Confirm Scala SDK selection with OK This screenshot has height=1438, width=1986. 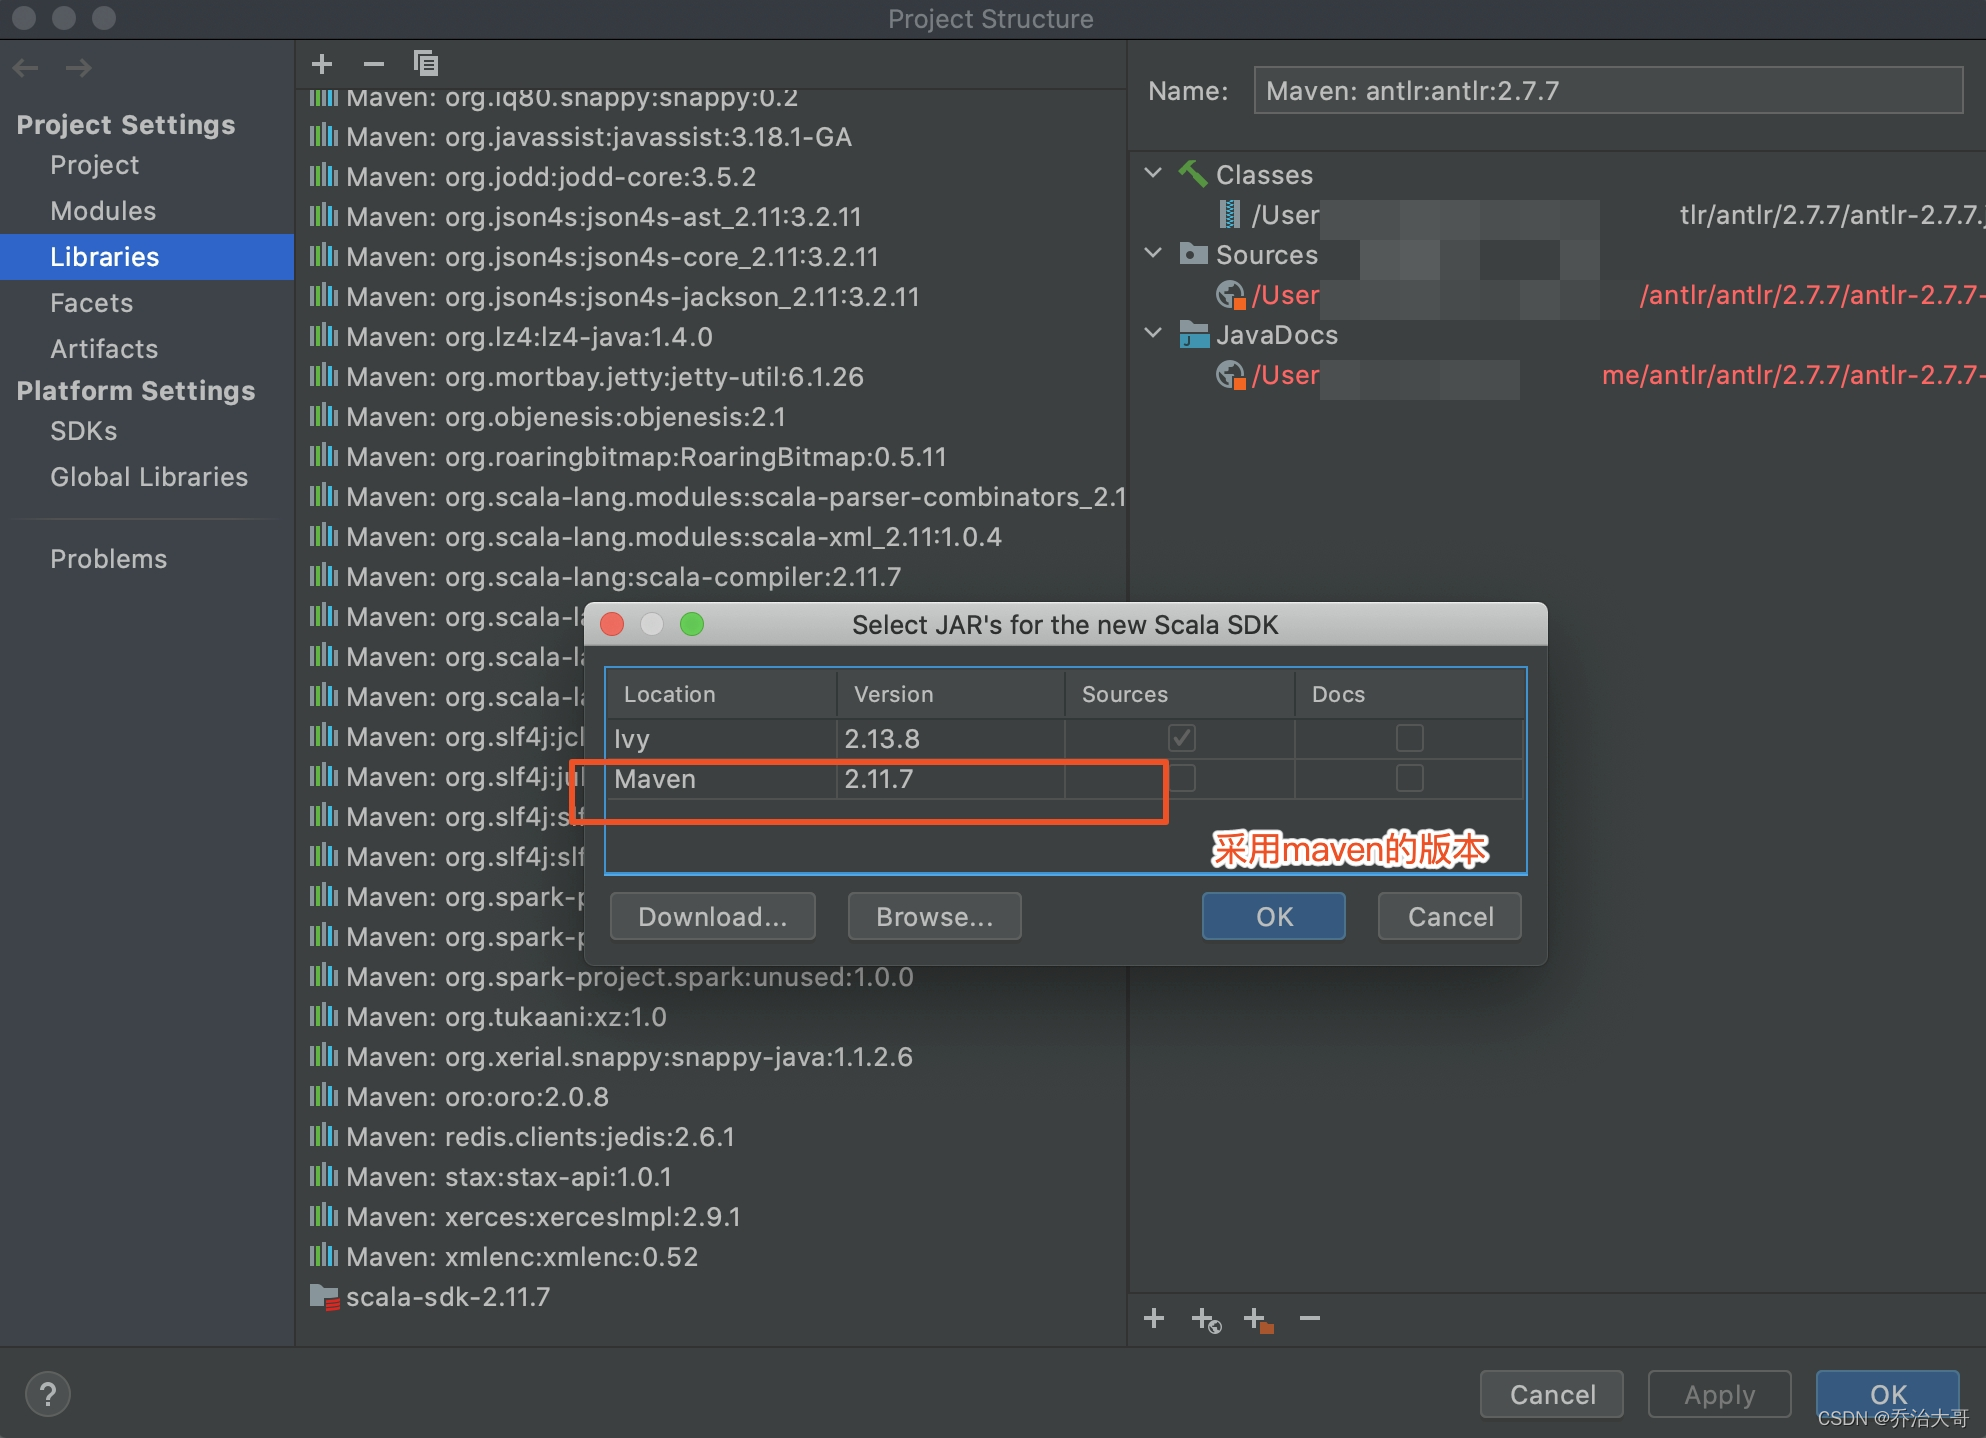[x=1273, y=916]
